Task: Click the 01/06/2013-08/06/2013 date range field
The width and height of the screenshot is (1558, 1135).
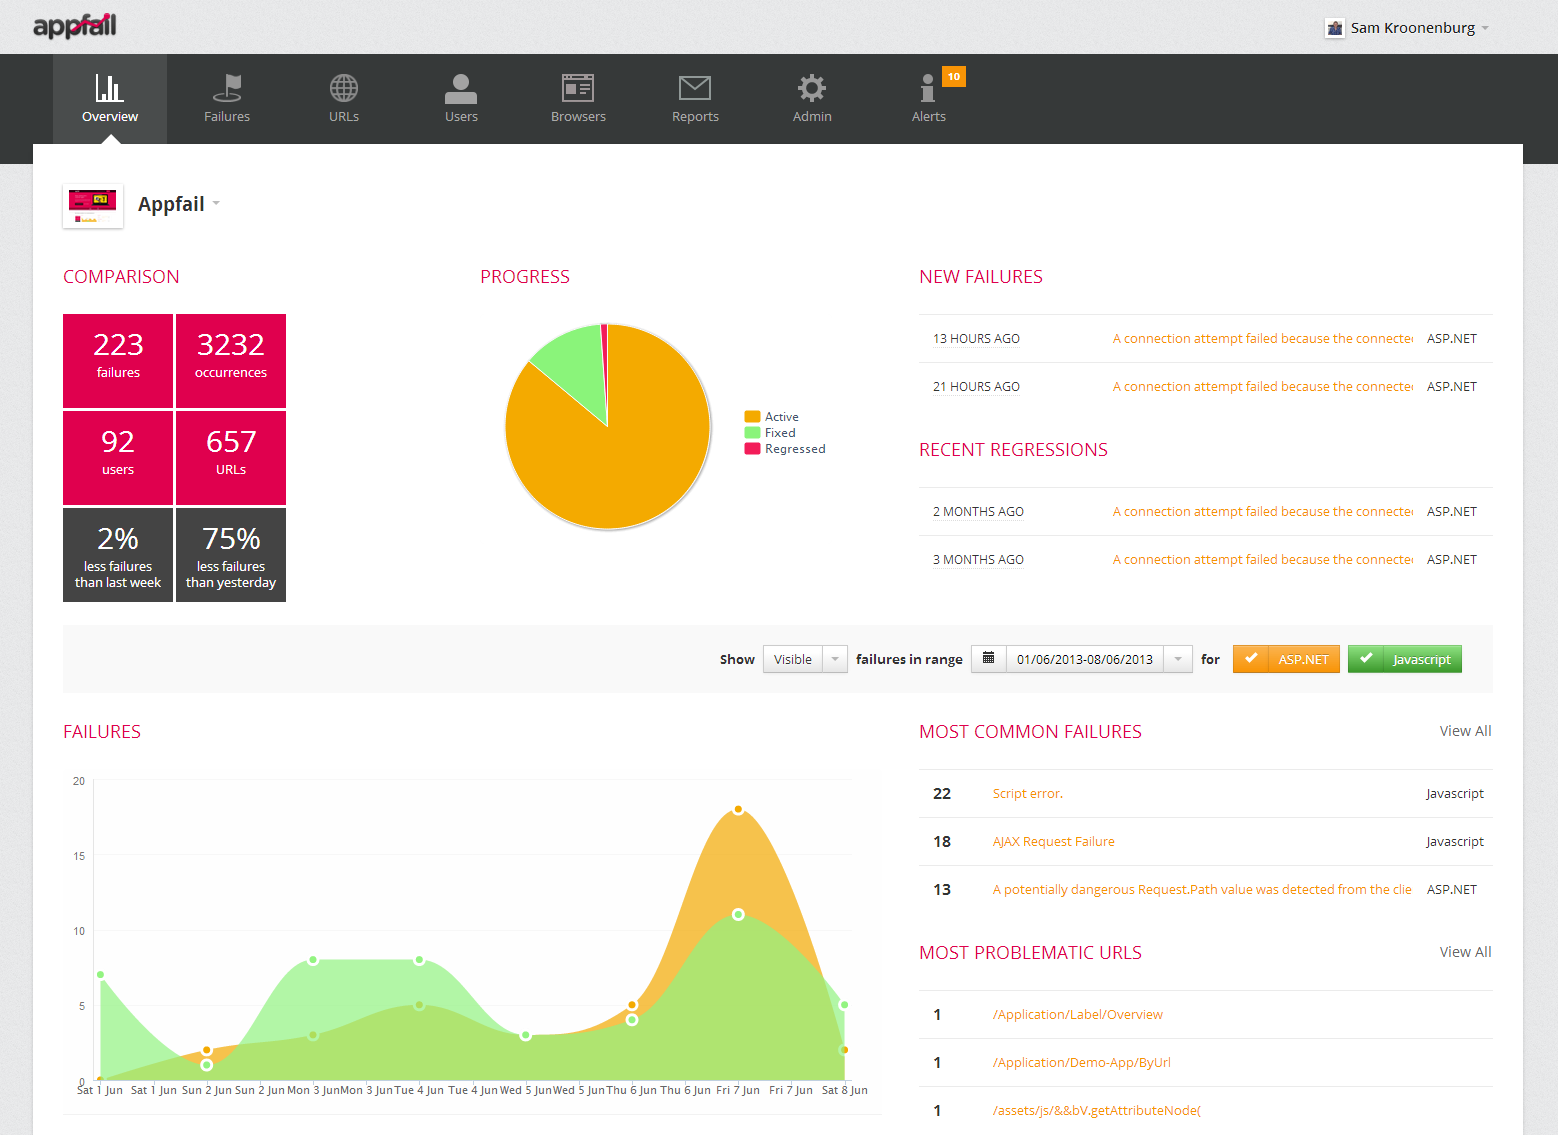Action: pos(1085,659)
